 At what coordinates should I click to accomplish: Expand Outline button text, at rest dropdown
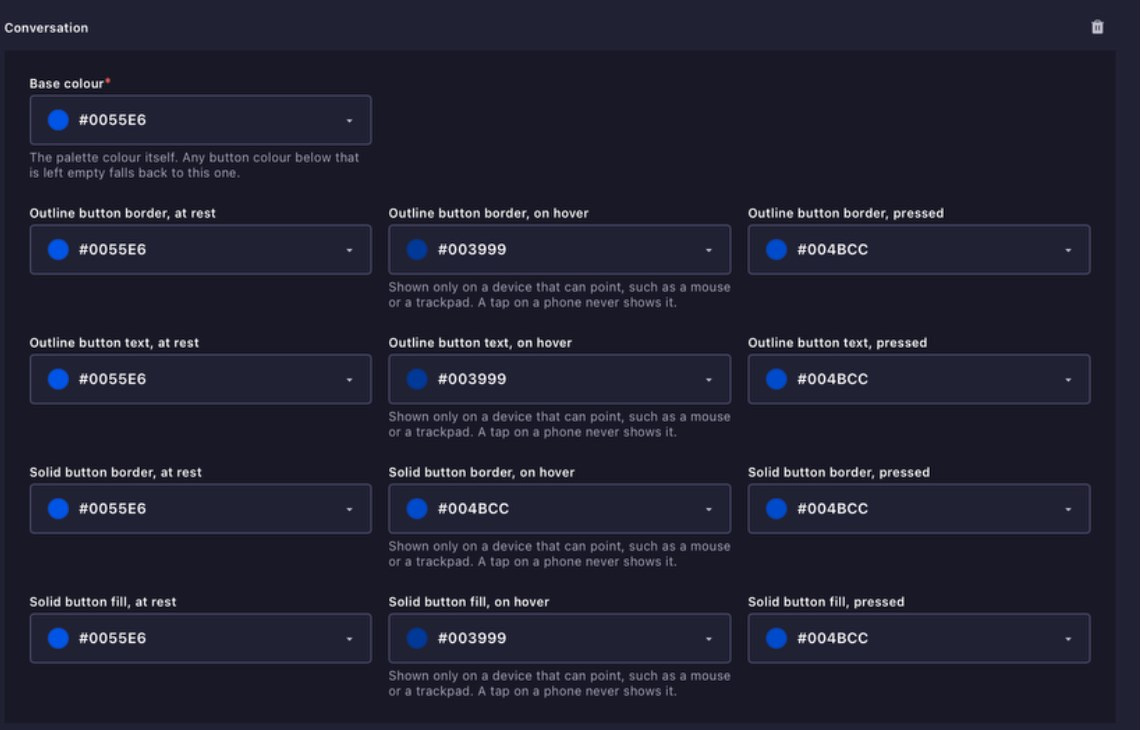349,380
